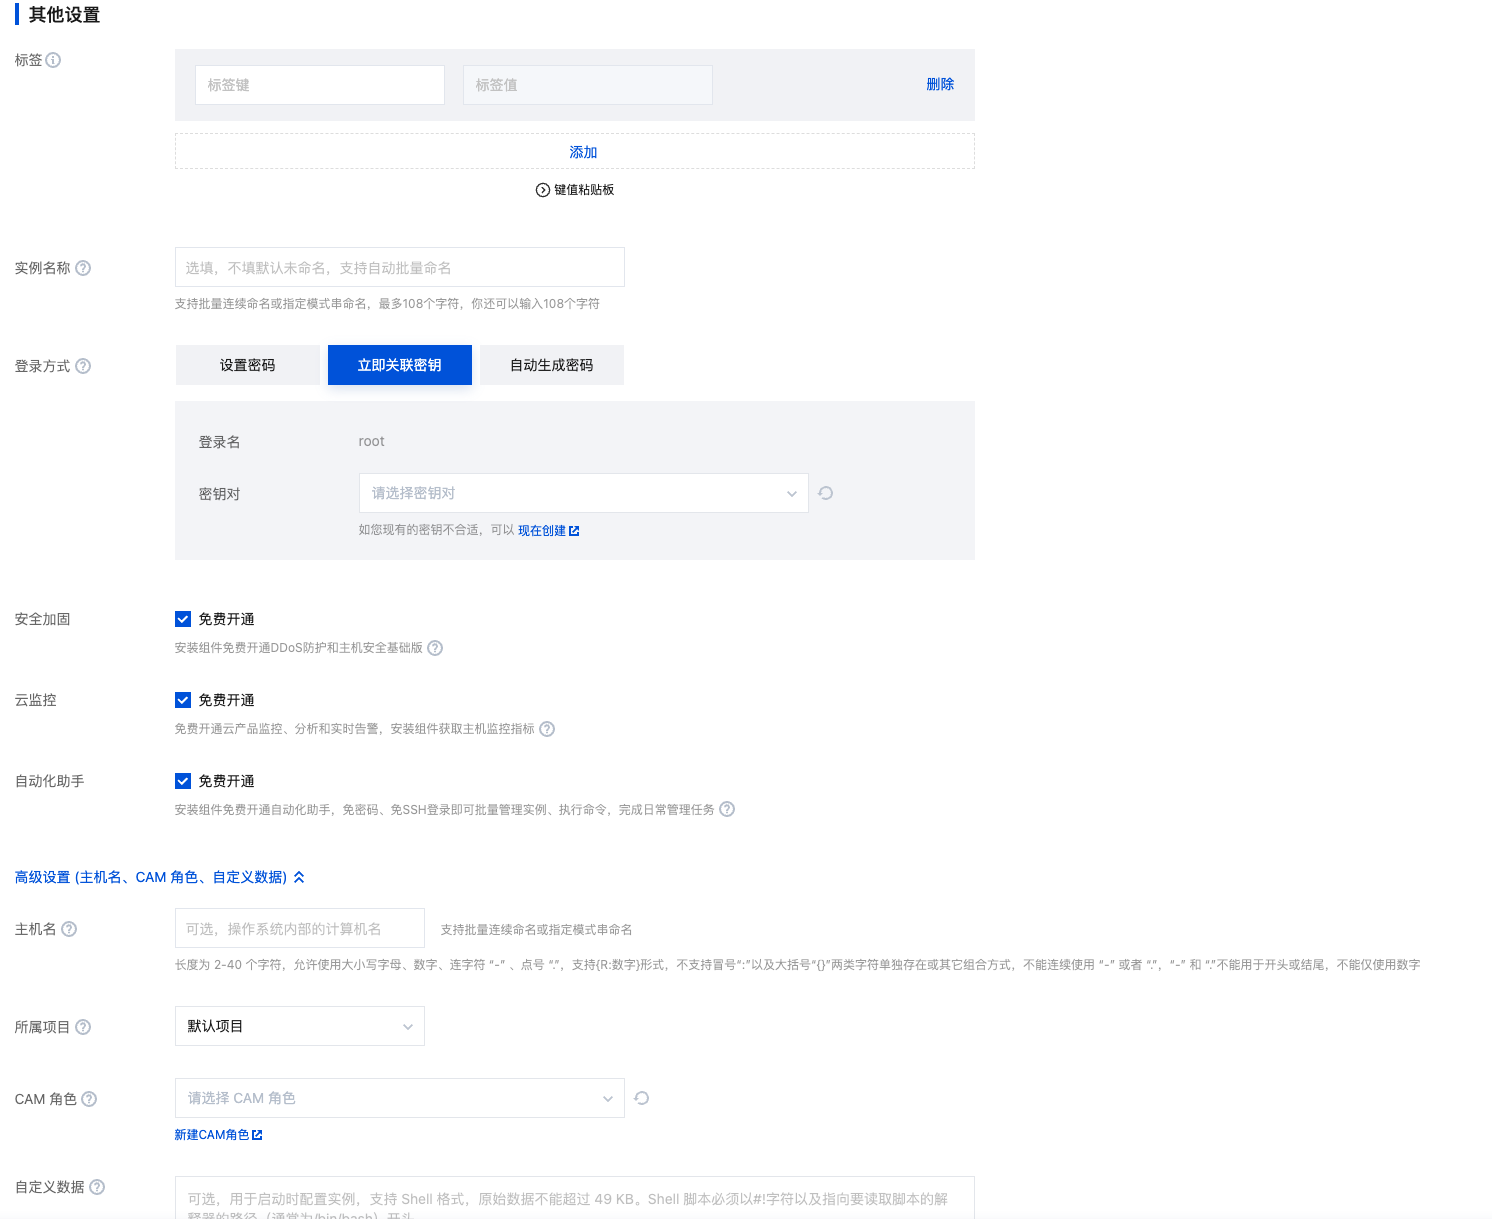Select the 立即关联密钥 login option
The width and height of the screenshot is (1492, 1219).
click(400, 365)
